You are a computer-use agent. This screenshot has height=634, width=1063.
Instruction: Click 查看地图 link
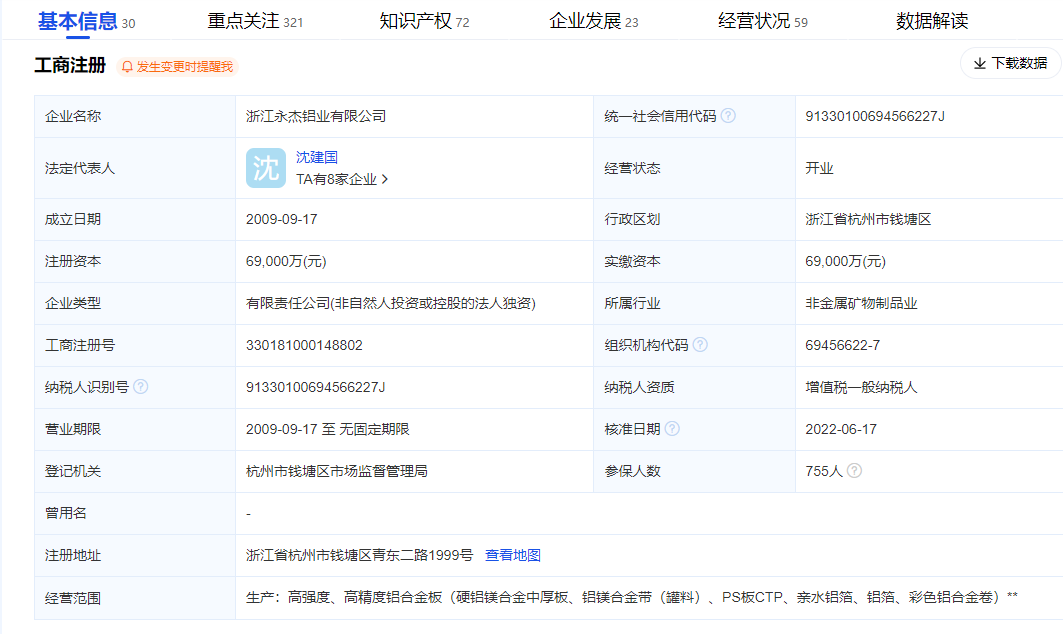point(513,555)
